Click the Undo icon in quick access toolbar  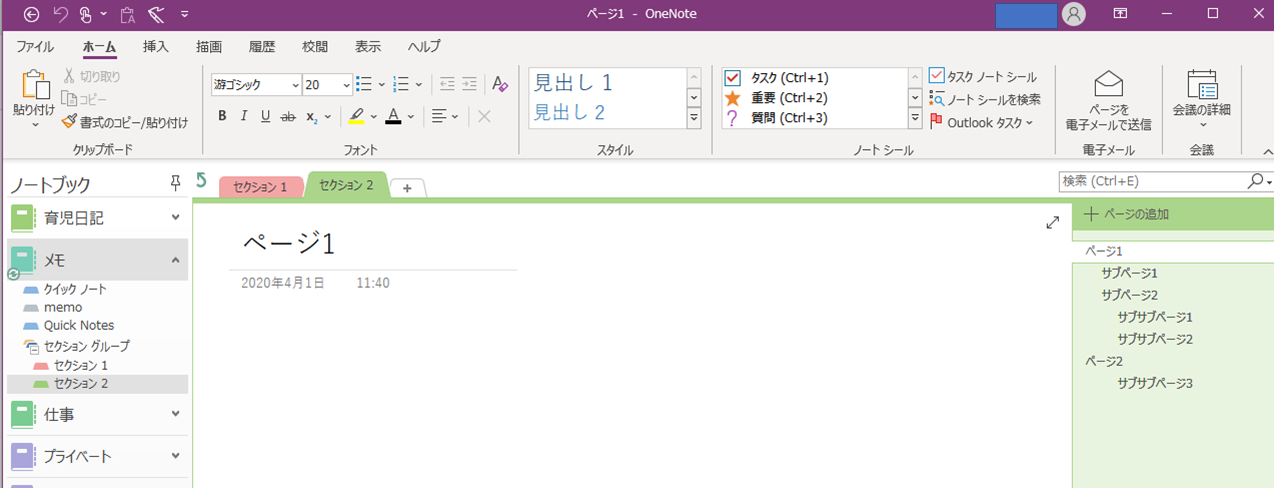(x=61, y=14)
